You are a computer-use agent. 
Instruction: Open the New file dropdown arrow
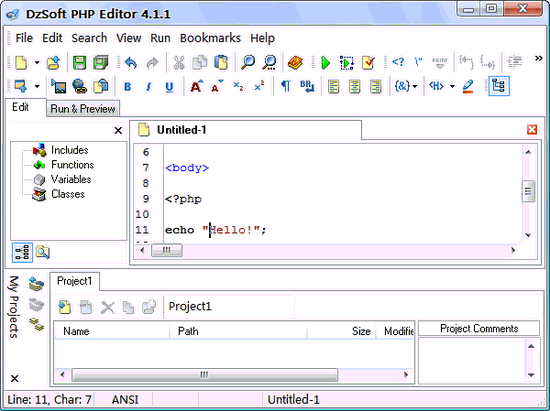(37, 63)
